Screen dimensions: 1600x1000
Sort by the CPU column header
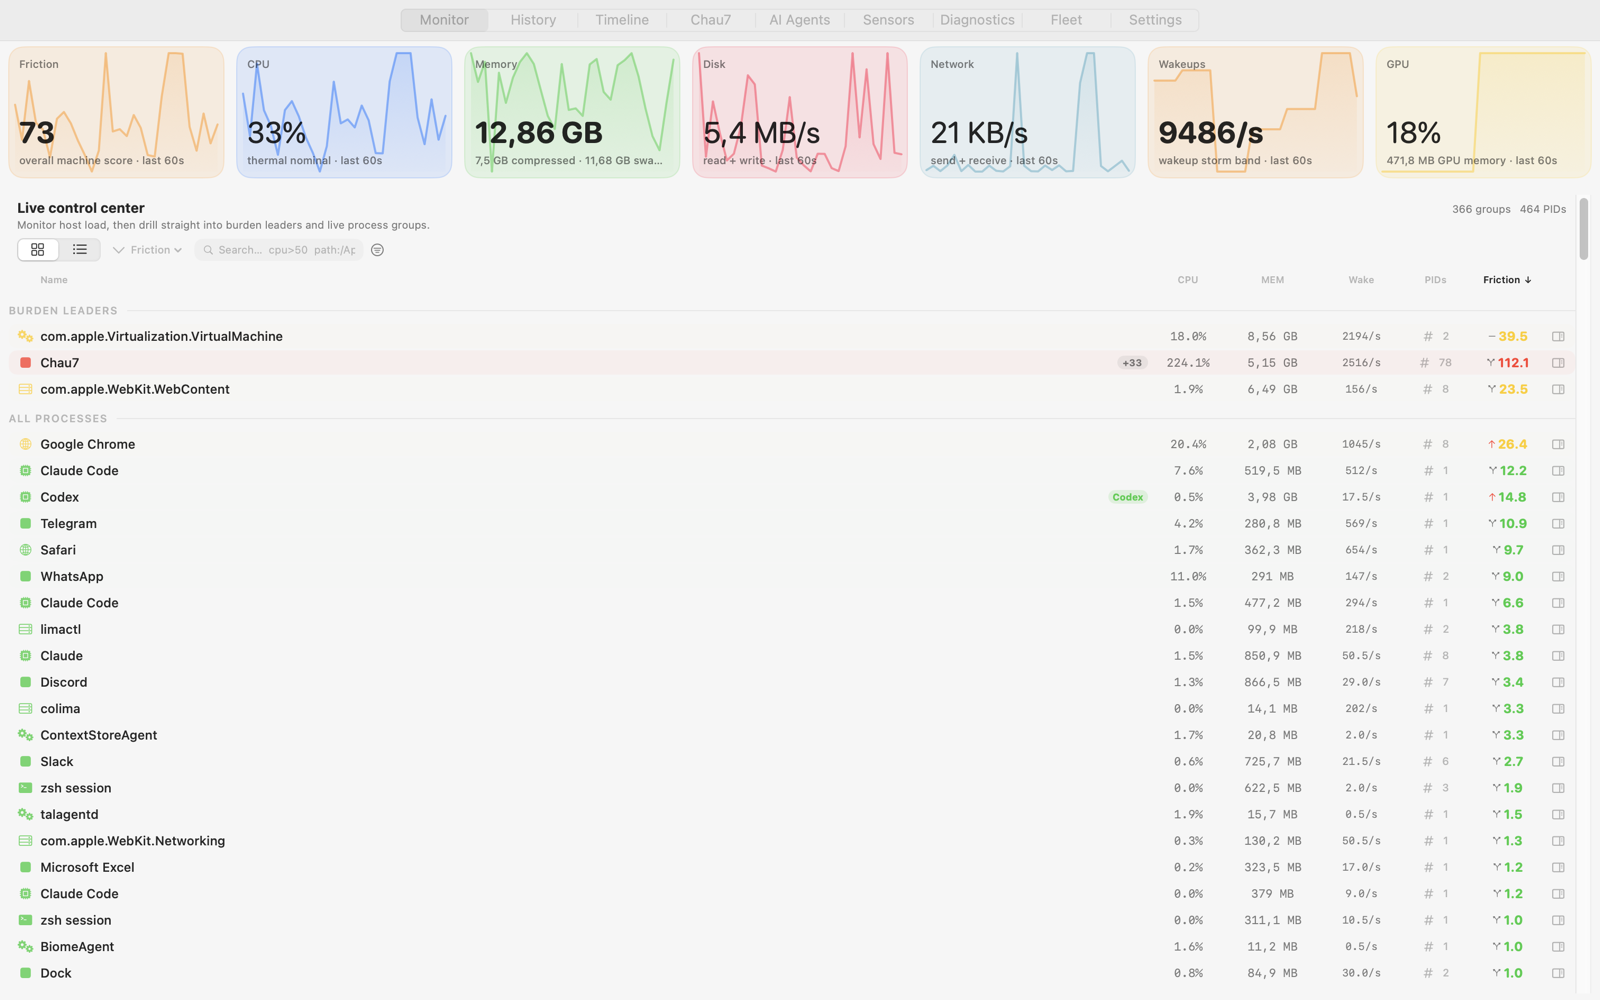(x=1188, y=280)
